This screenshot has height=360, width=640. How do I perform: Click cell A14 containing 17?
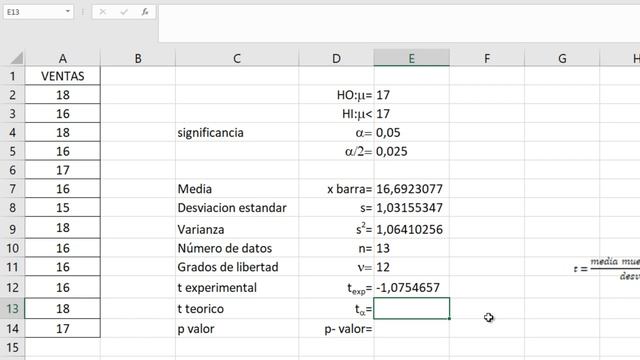62,329
